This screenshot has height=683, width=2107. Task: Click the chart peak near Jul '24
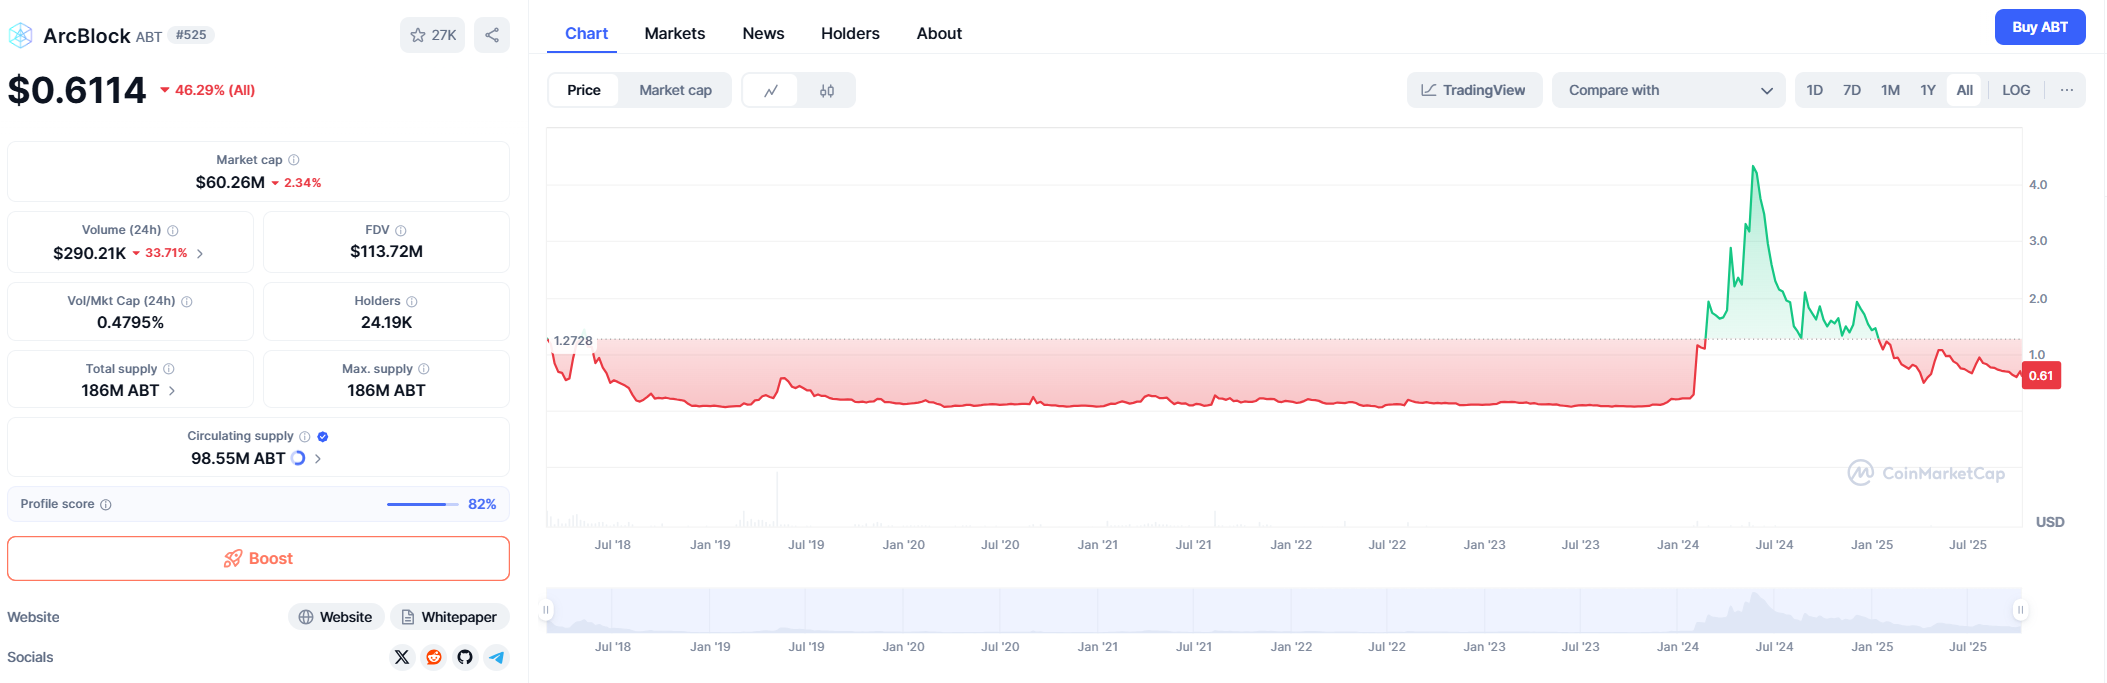1753,167
